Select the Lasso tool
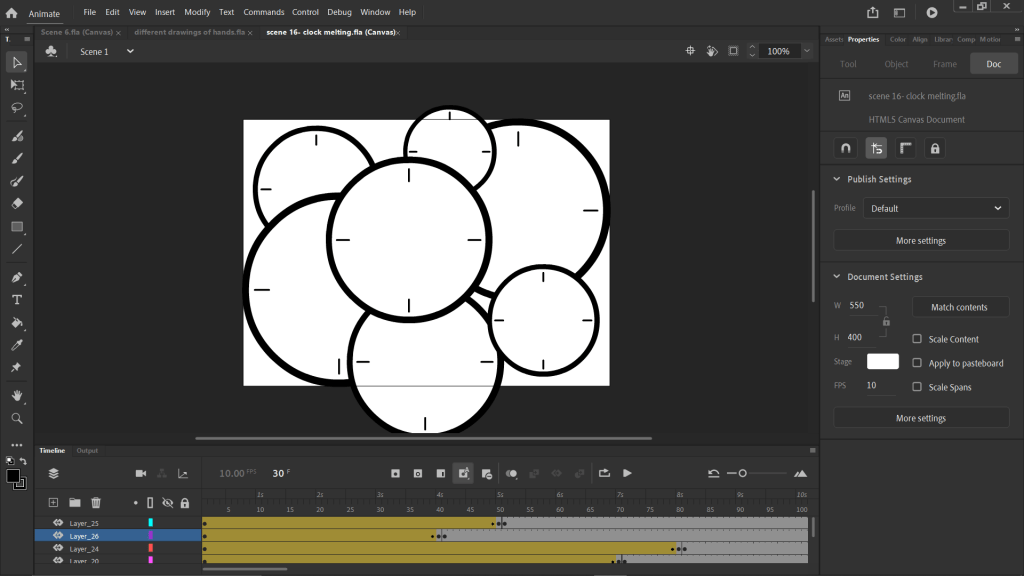 point(17,107)
